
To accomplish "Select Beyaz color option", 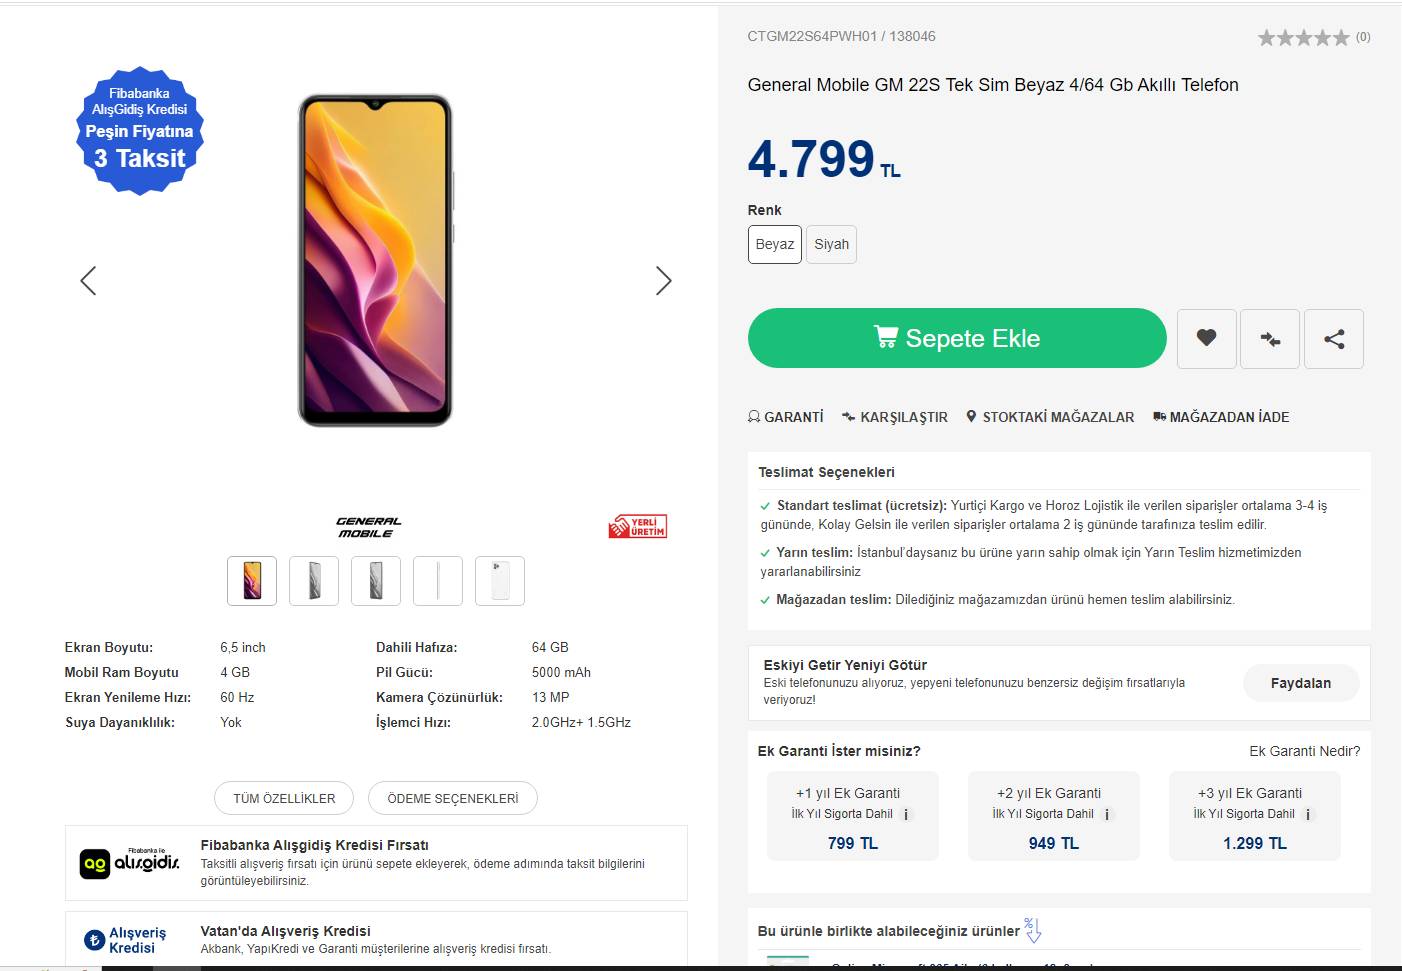I will click(x=774, y=245).
